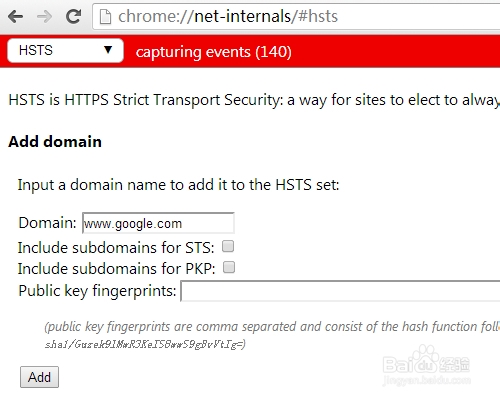
Task: Click the page icon in the address bar
Action: [105, 17]
